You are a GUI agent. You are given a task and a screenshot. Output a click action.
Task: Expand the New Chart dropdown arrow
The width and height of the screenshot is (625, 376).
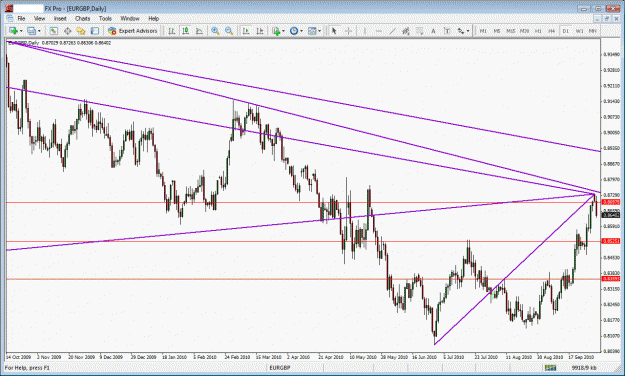[21, 31]
